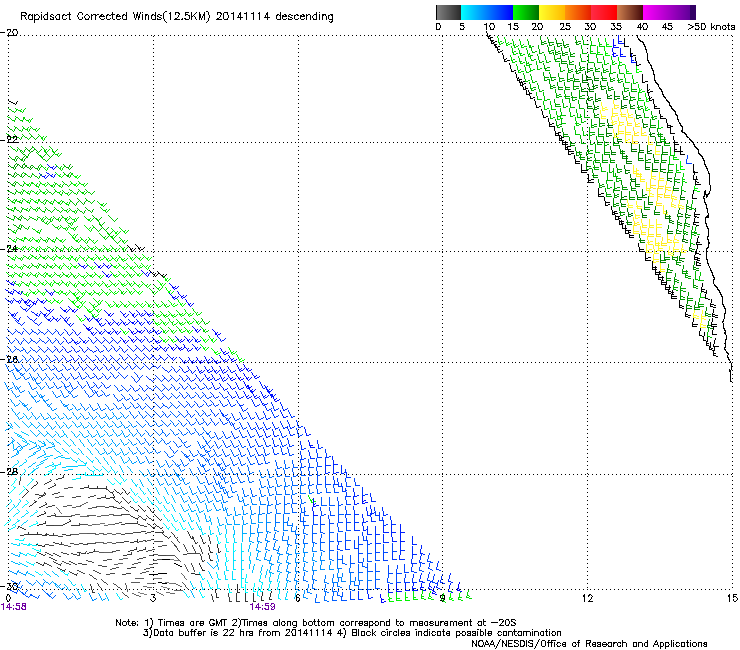Click the green 15-20 knots legend swatch
The image size is (740, 650).
[x=526, y=12]
